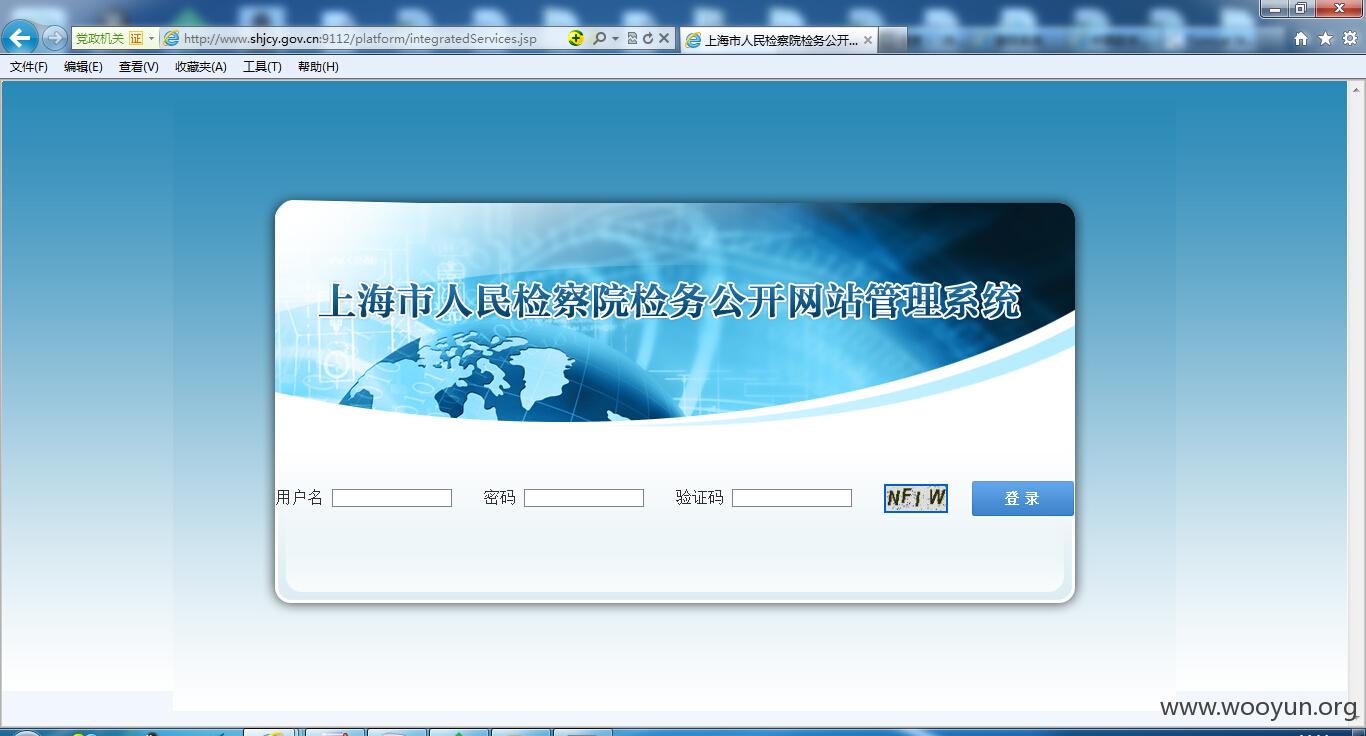Open the Tools gear icon
Image resolution: width=1366 pixels, height=736 pixels.
point(1350,38)
